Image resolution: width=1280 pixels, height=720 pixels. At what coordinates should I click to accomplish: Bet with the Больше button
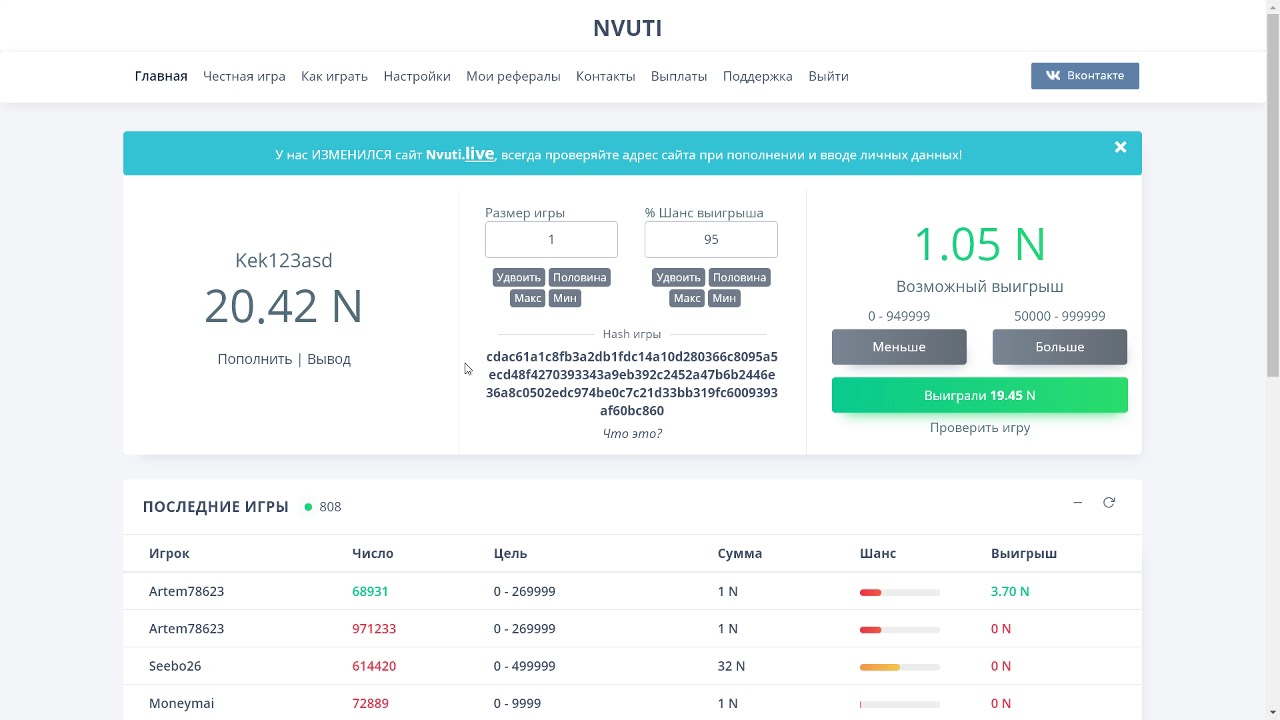[1060, 347]
